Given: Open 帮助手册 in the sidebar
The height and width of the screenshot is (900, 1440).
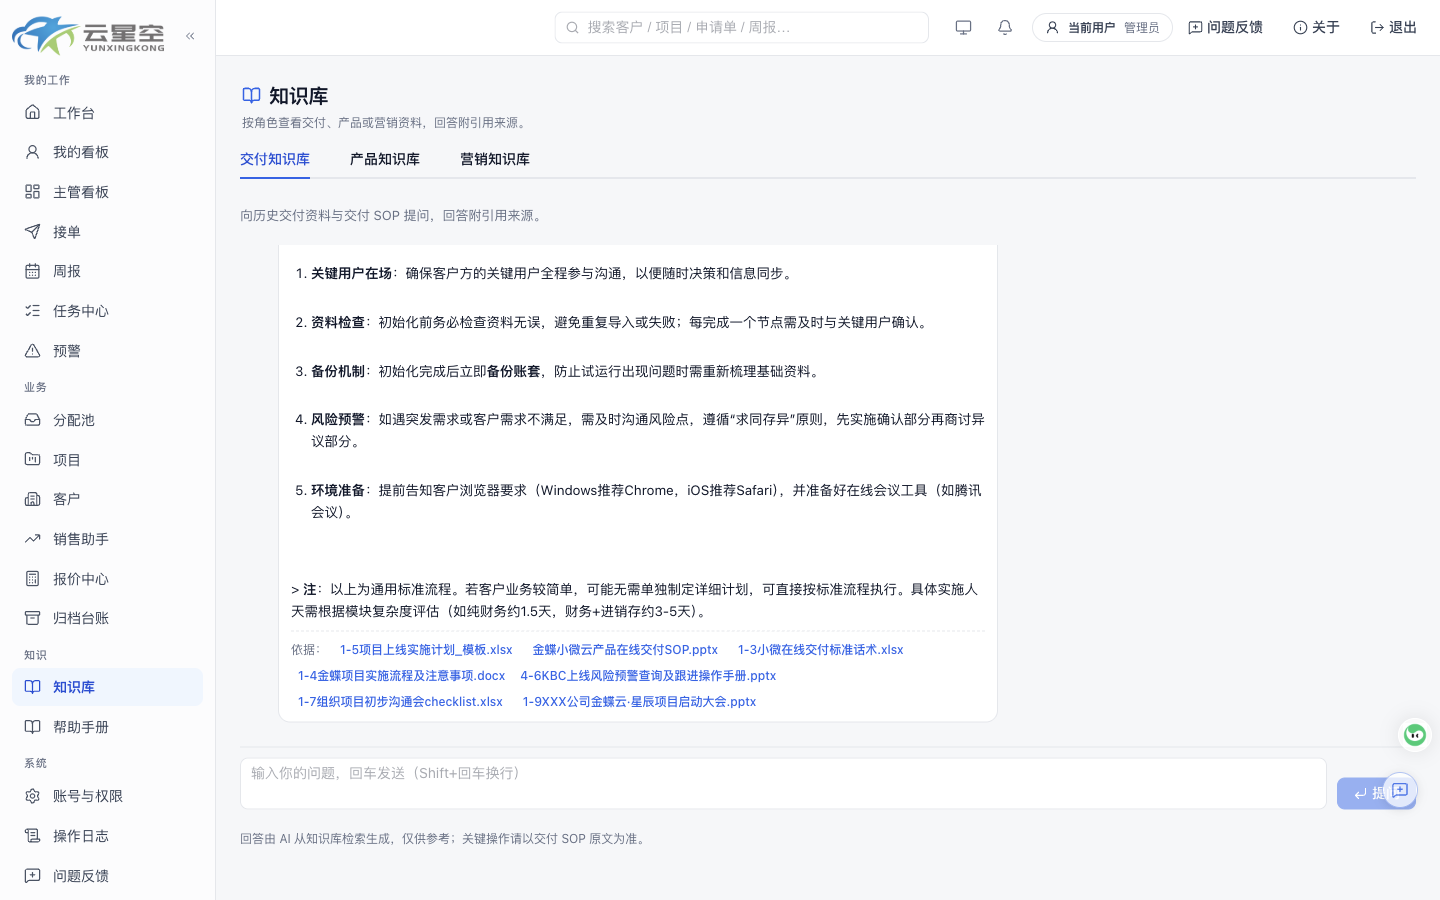Looking at the screenshot, I should 107,727.
